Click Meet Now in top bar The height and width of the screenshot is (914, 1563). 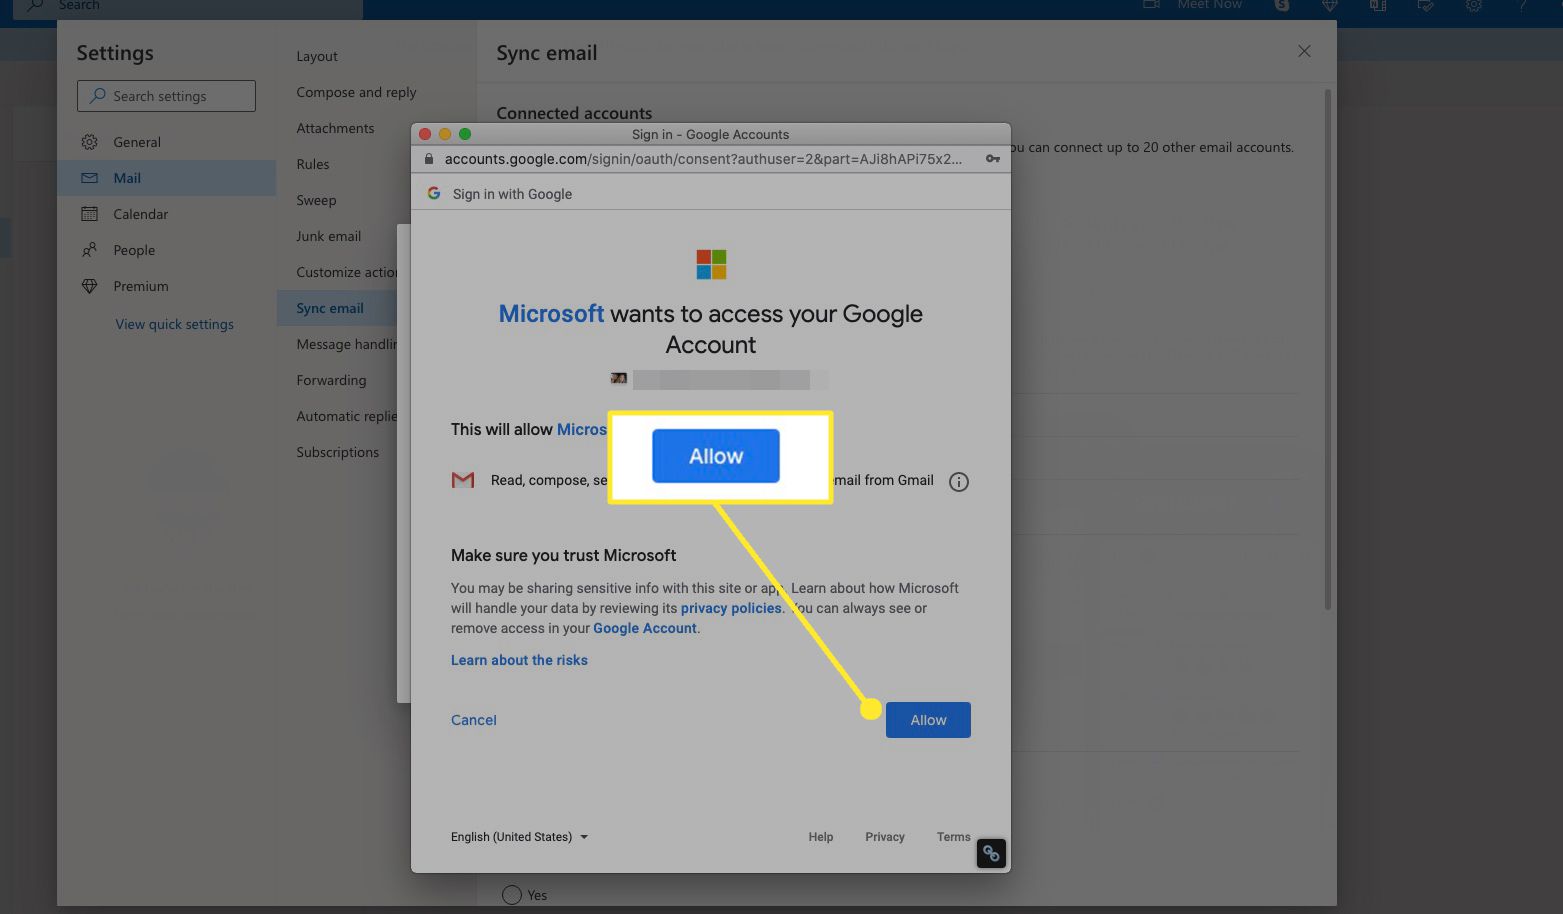click(1209, 5)
